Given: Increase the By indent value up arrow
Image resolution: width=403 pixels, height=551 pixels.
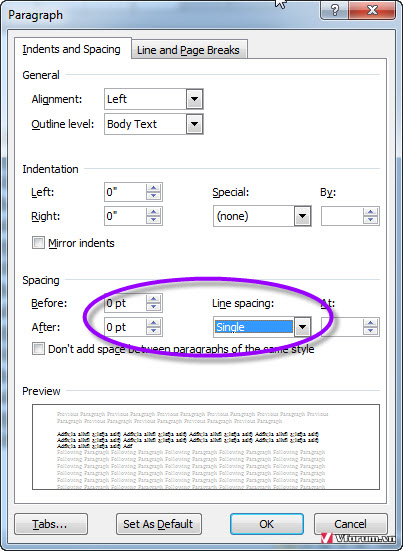Looking at the screenshot, I should point(371,212).
